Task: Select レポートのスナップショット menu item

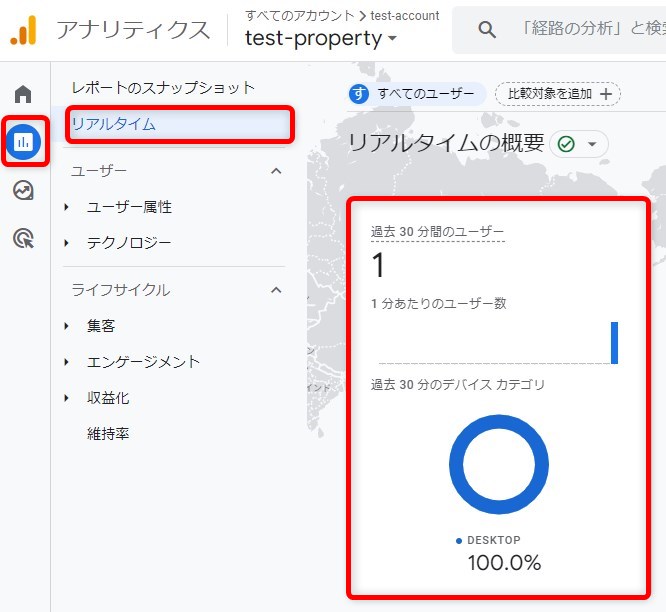Action: click(x=163, y=88)
